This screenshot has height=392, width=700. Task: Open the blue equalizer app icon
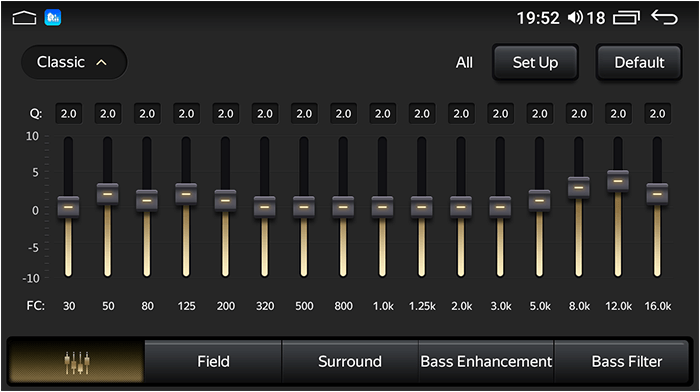[x=53, y=18]
